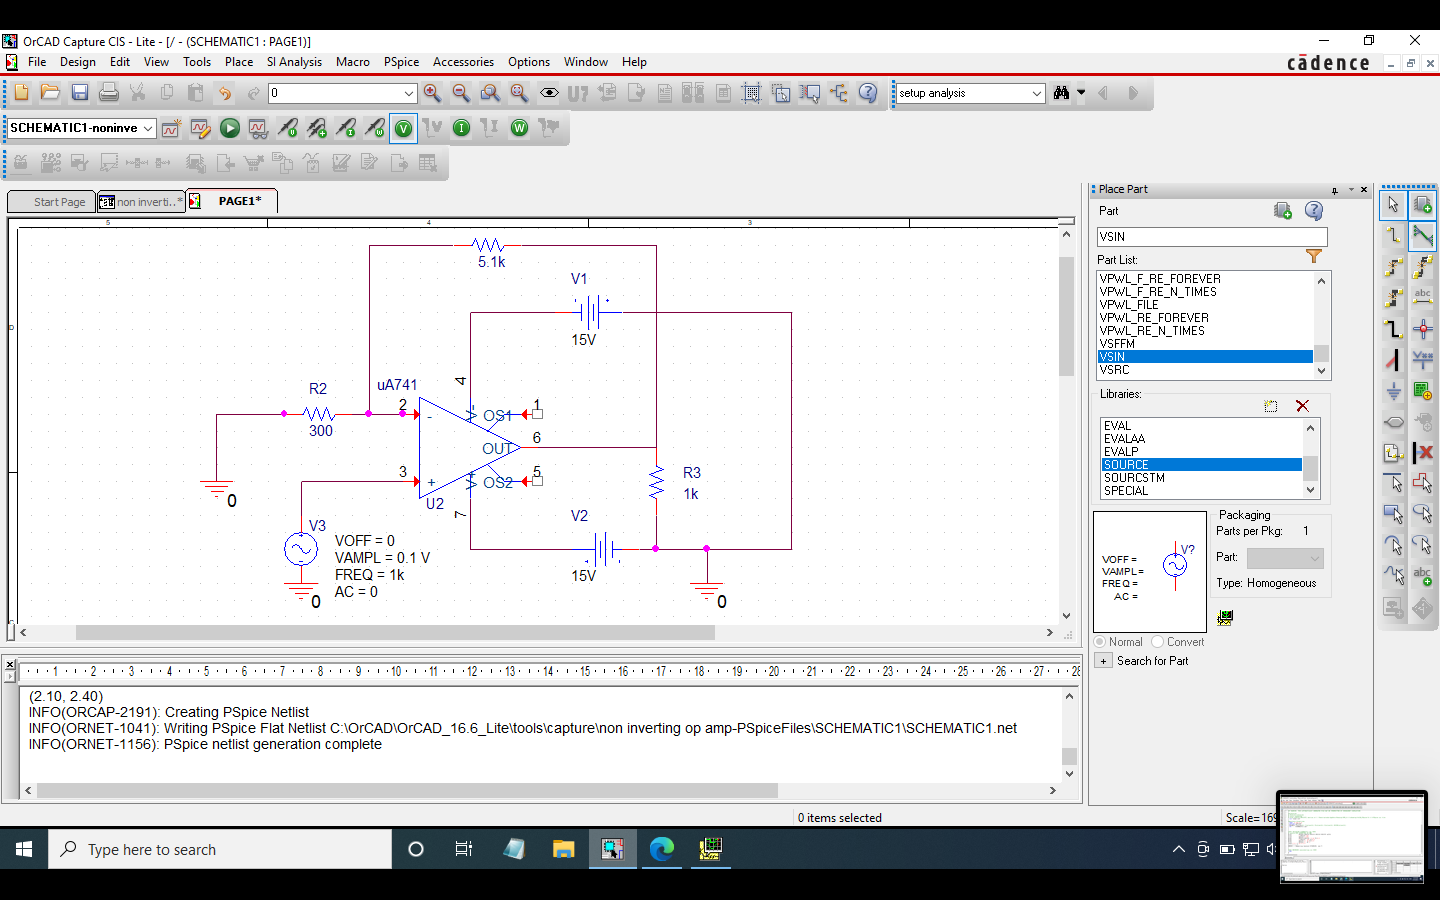Click the new simulation profile icon
The height and width of the screenshot is (900, 1440).
coord(171,128)
